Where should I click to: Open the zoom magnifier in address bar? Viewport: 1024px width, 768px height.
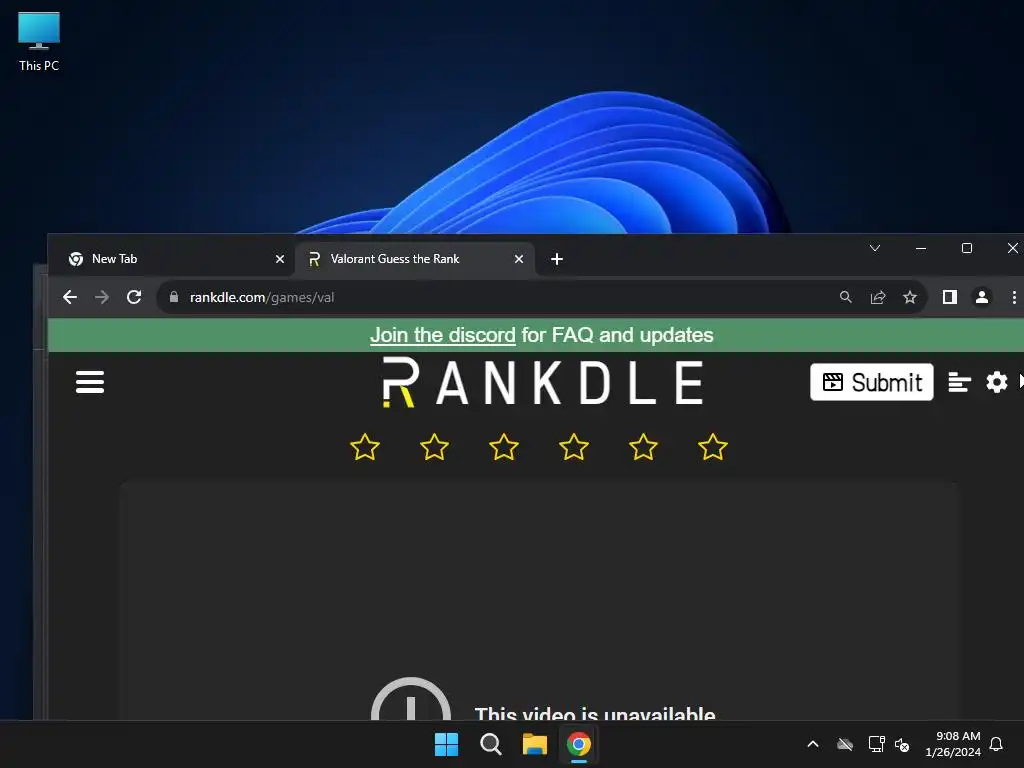pos(846,297)
